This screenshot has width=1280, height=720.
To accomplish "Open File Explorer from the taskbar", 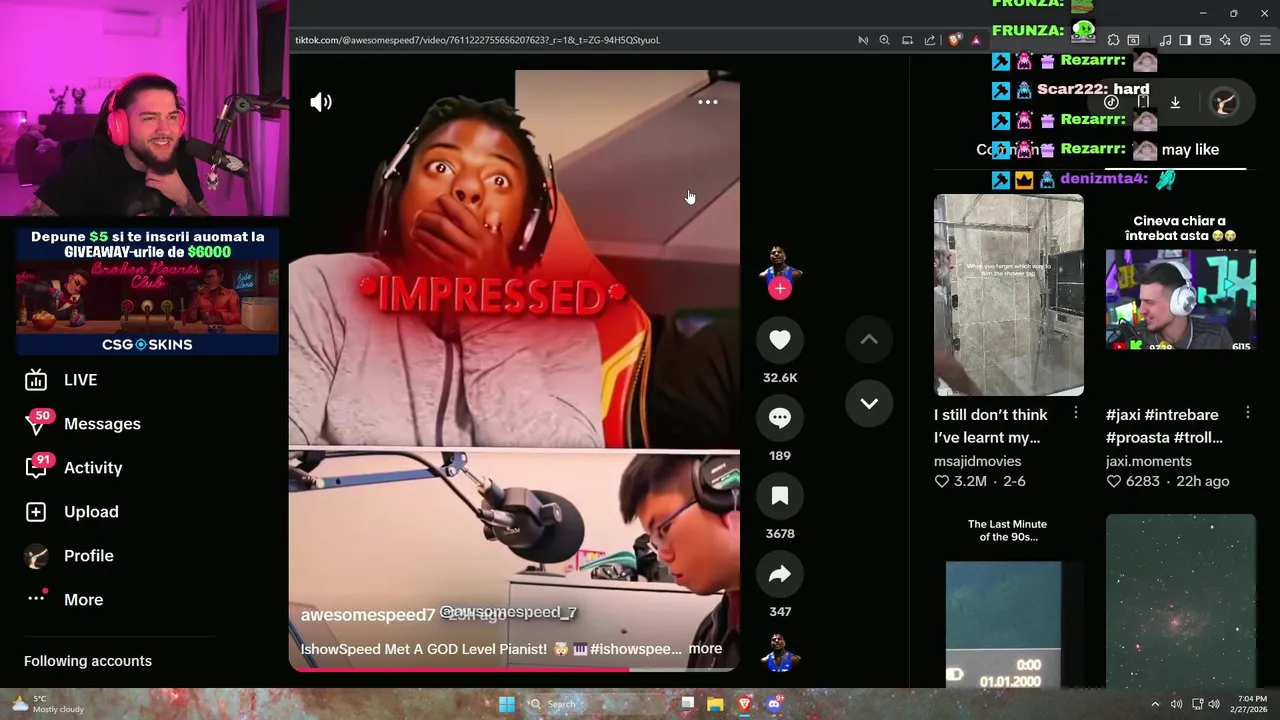I will click(715, 704).
